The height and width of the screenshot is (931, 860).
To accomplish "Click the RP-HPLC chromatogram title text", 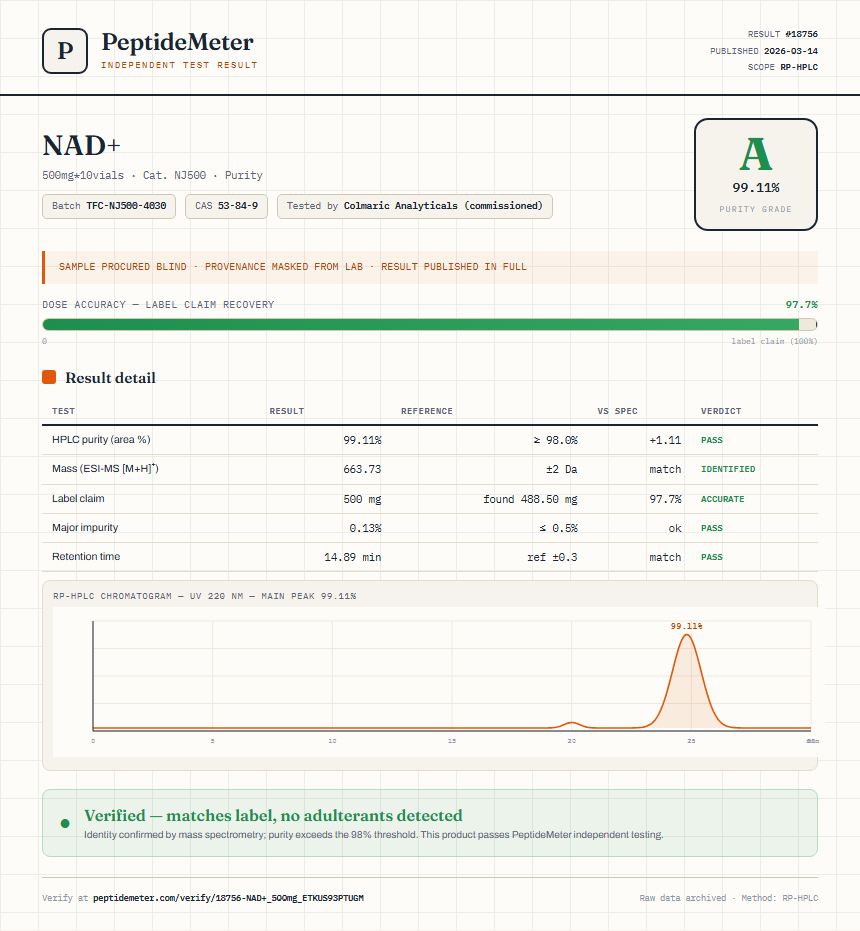I will tap(204, 596).
